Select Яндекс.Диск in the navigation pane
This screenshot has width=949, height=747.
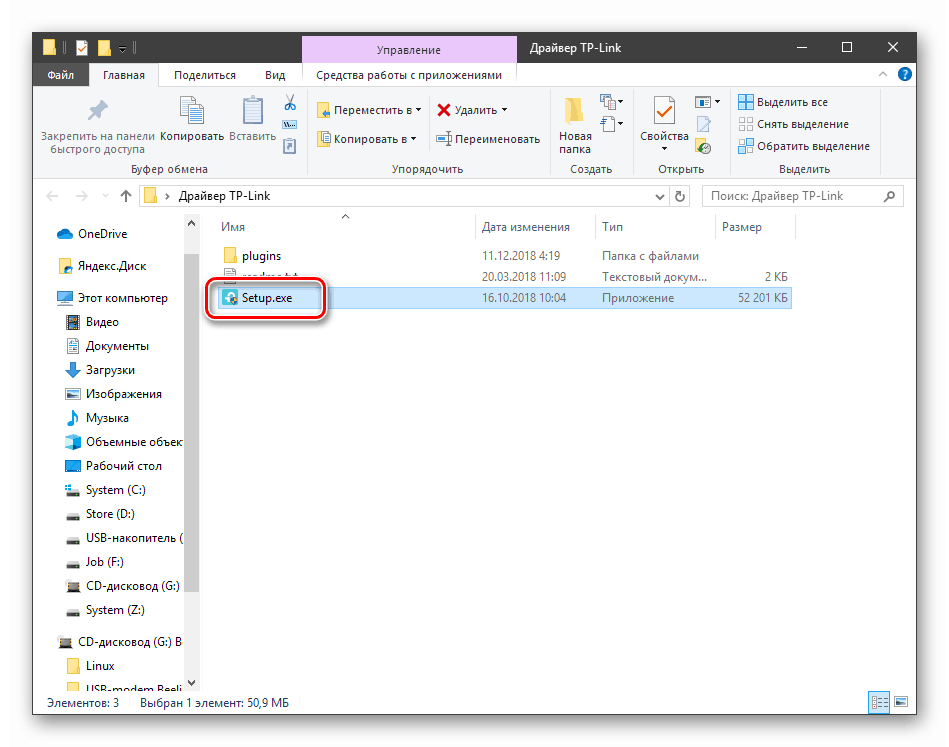[x=102, y=266]
